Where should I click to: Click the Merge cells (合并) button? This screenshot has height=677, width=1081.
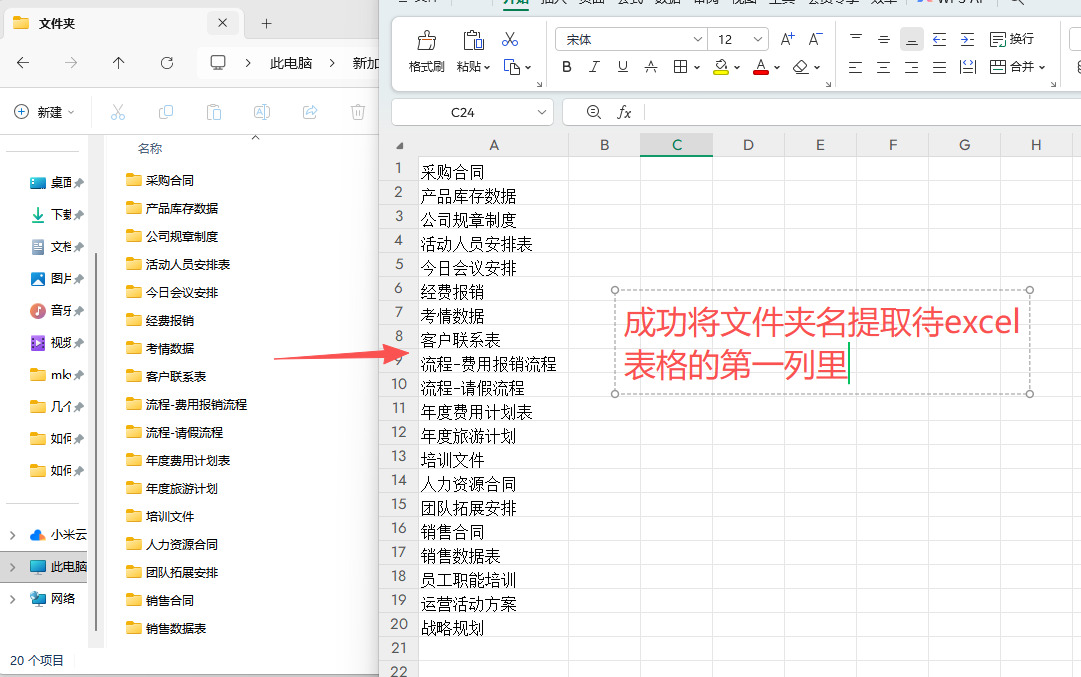[1011, 67]
